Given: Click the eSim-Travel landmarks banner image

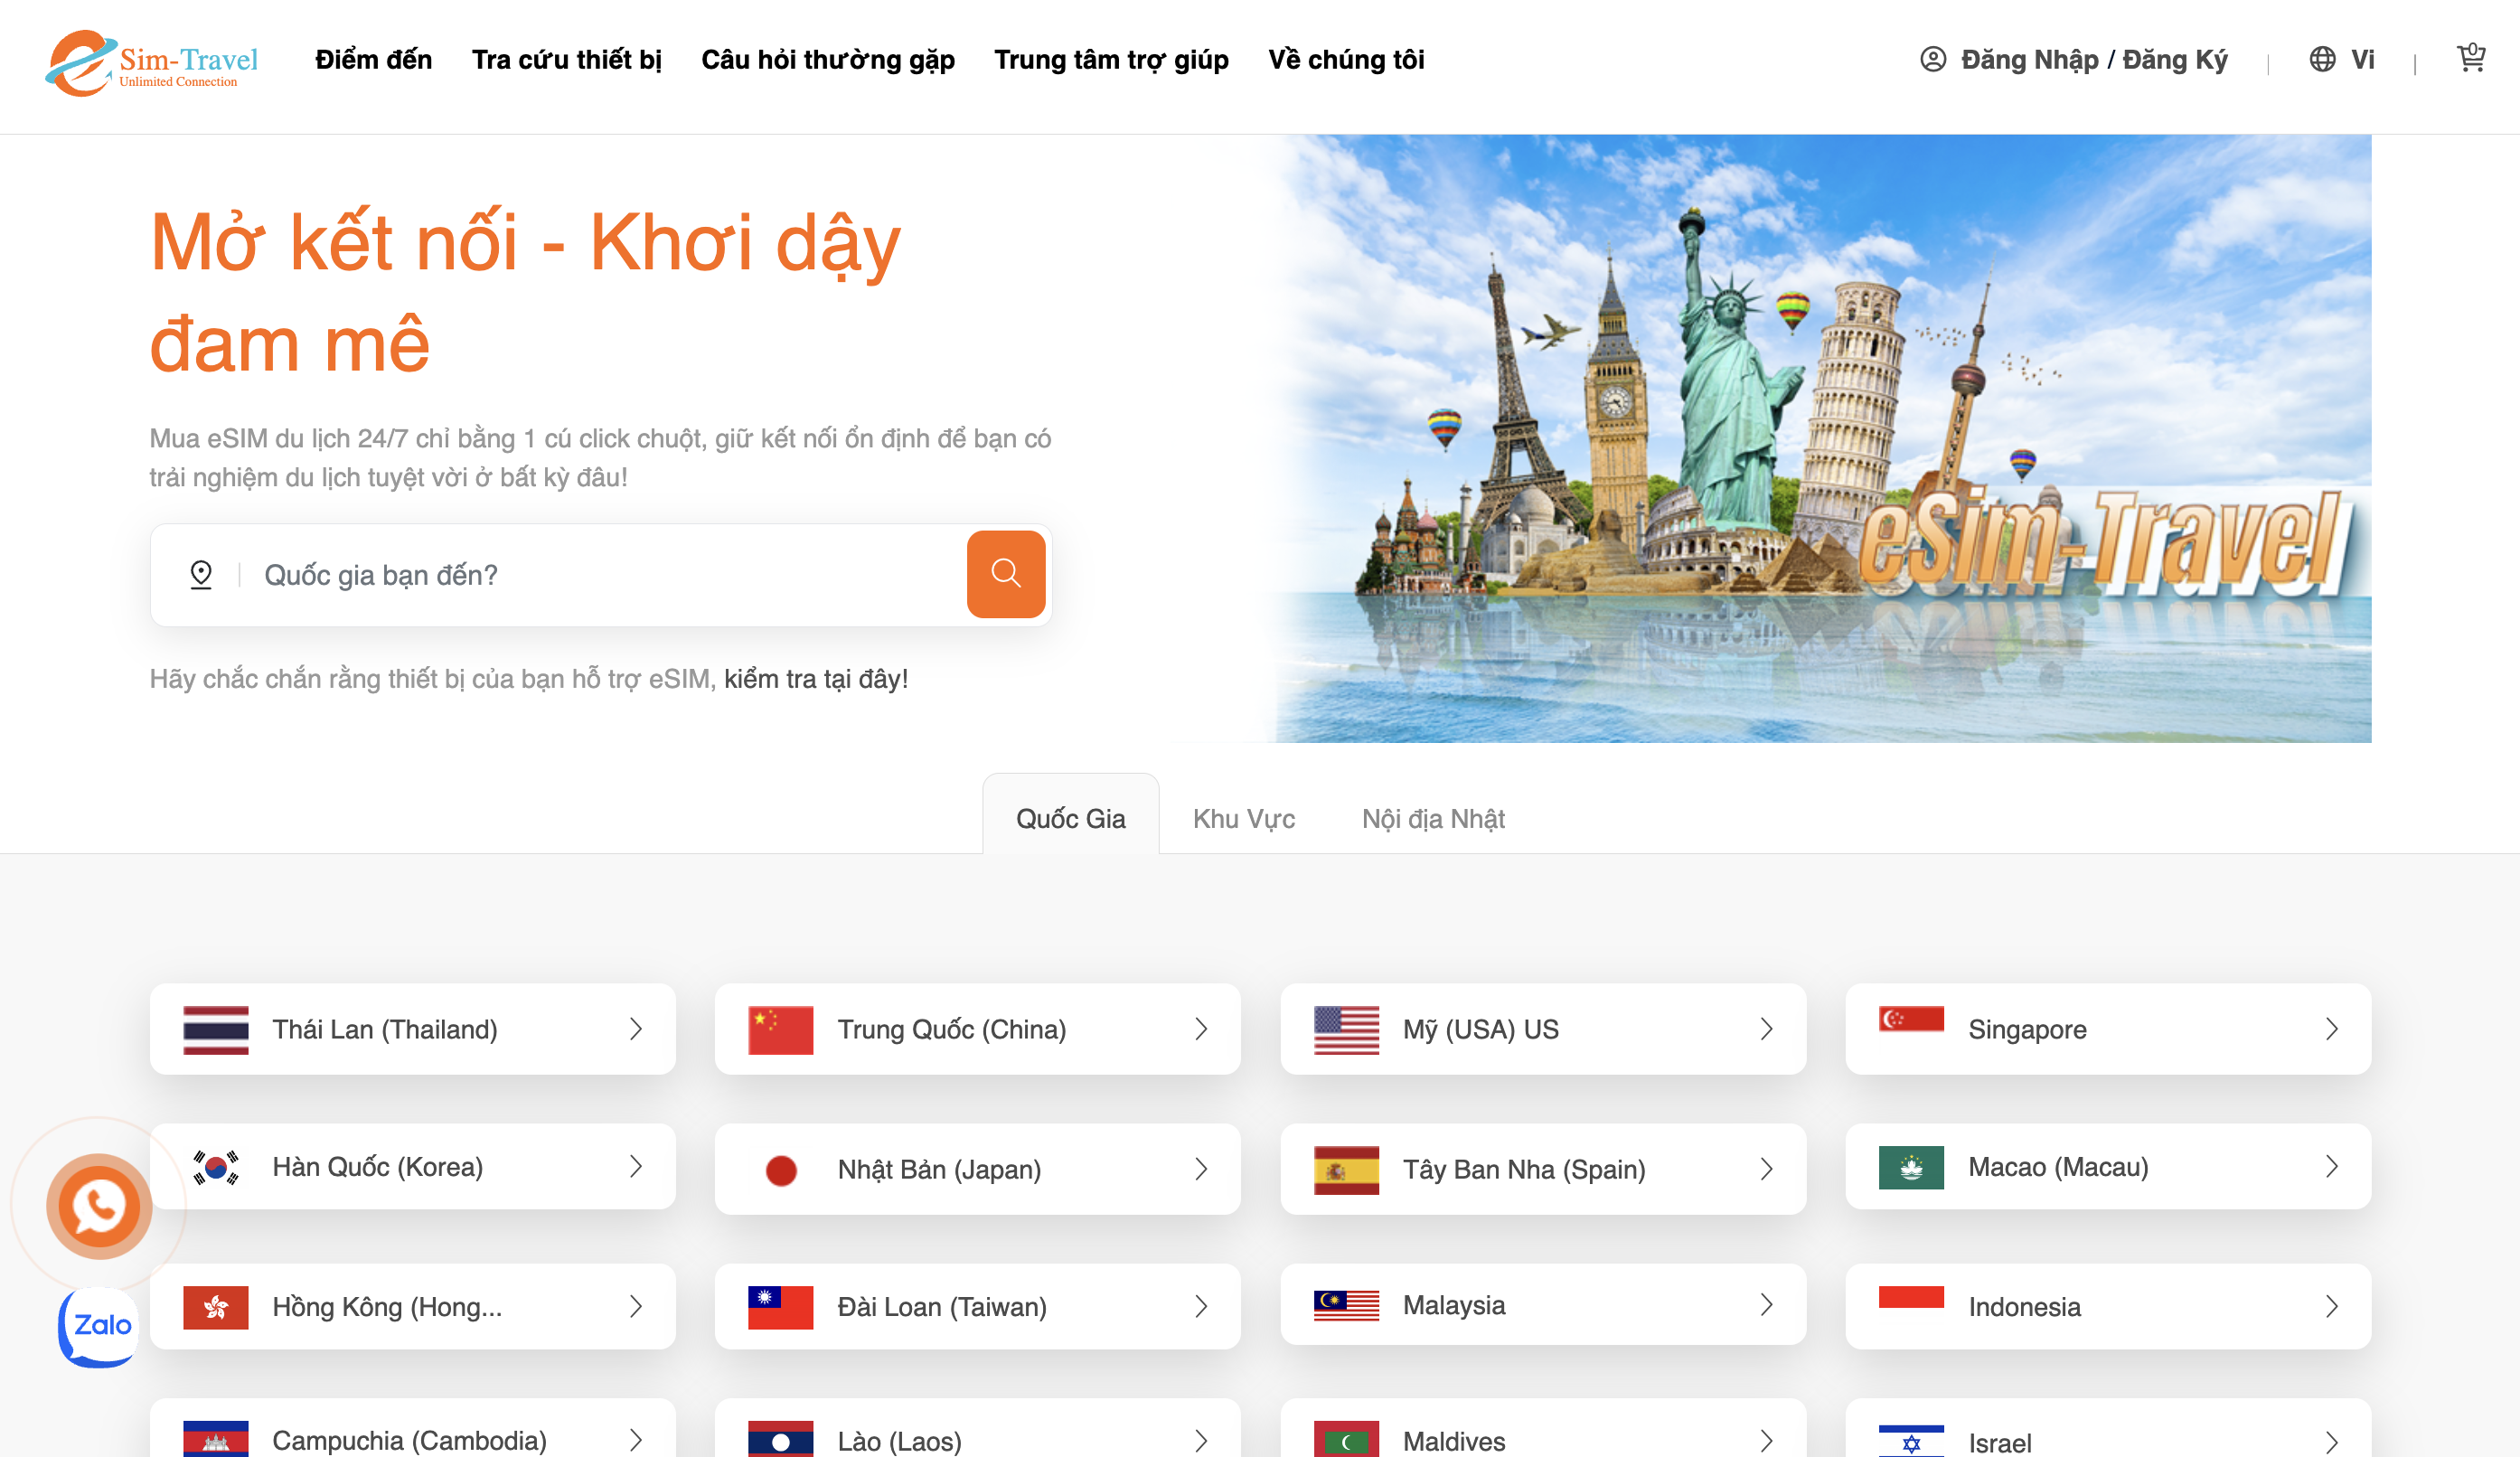Looking at the screenshot, I should (x=1821, y=438).
